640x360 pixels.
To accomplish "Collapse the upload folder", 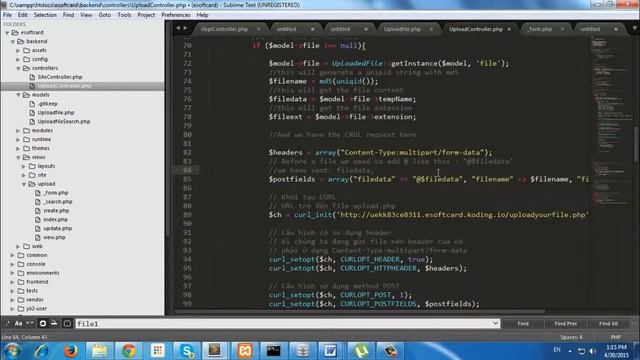I will 24,184.
